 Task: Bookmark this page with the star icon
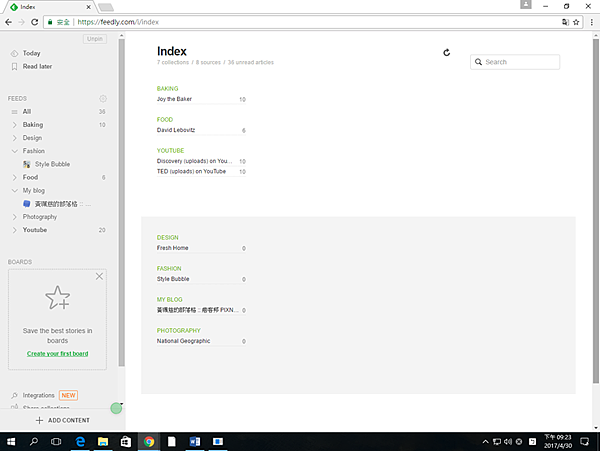coord(576,22)
